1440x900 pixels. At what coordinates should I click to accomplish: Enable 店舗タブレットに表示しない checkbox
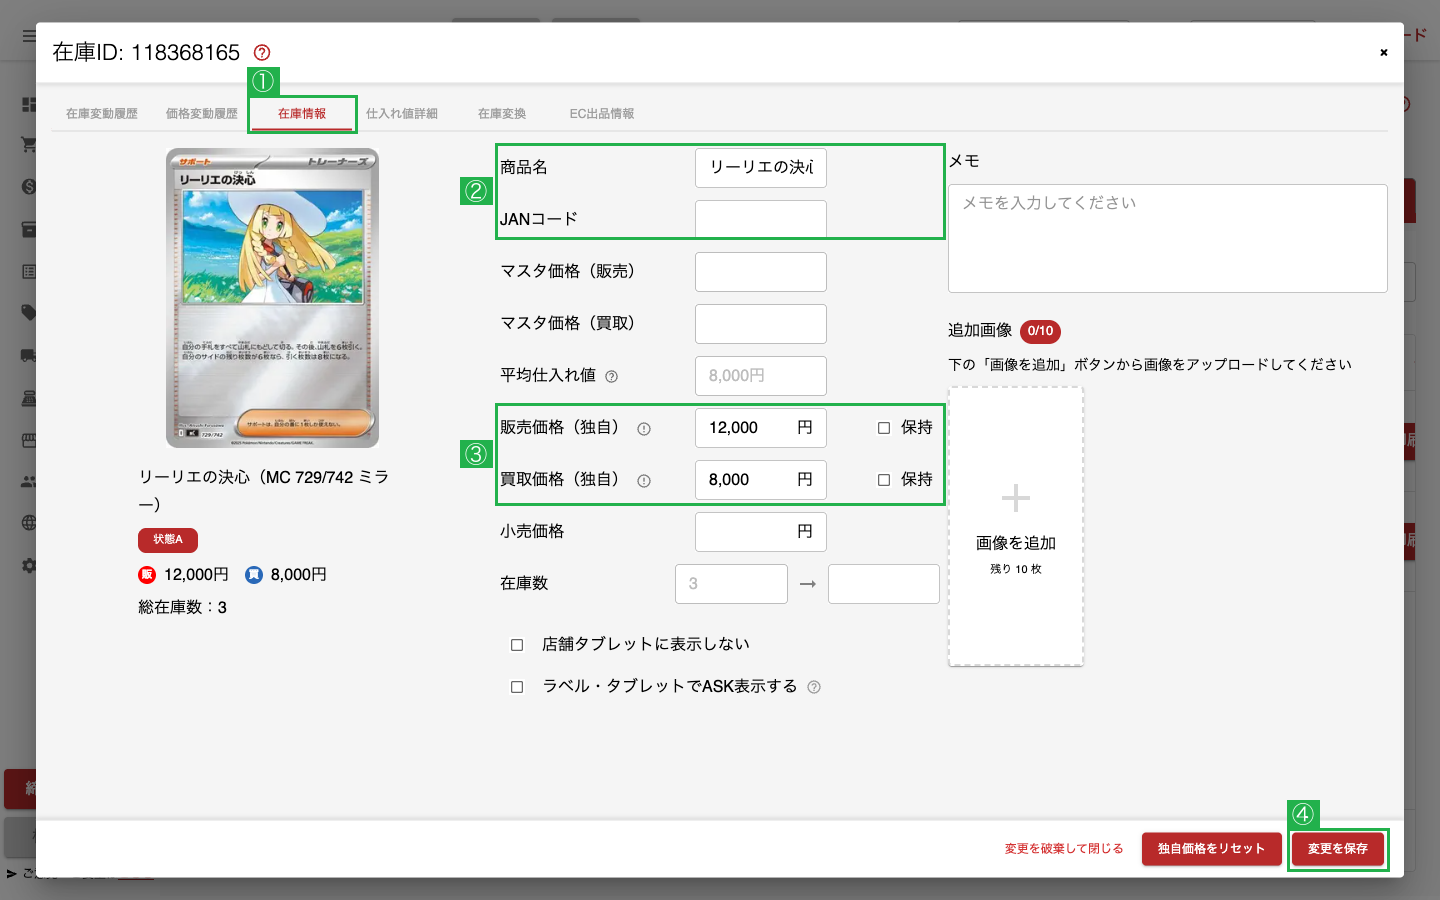click(517, 645)
